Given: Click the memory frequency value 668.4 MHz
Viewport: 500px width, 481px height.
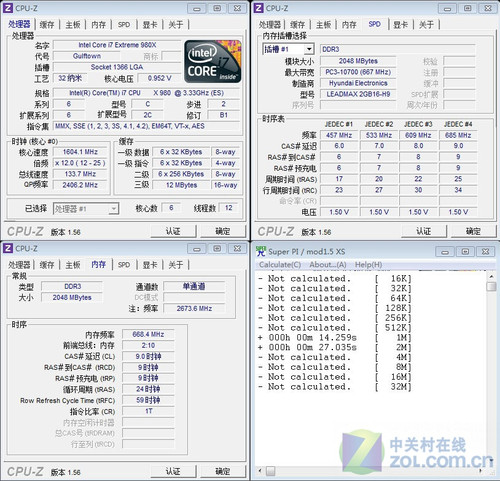Looking at the screenshot, I should tap(148, 334).
